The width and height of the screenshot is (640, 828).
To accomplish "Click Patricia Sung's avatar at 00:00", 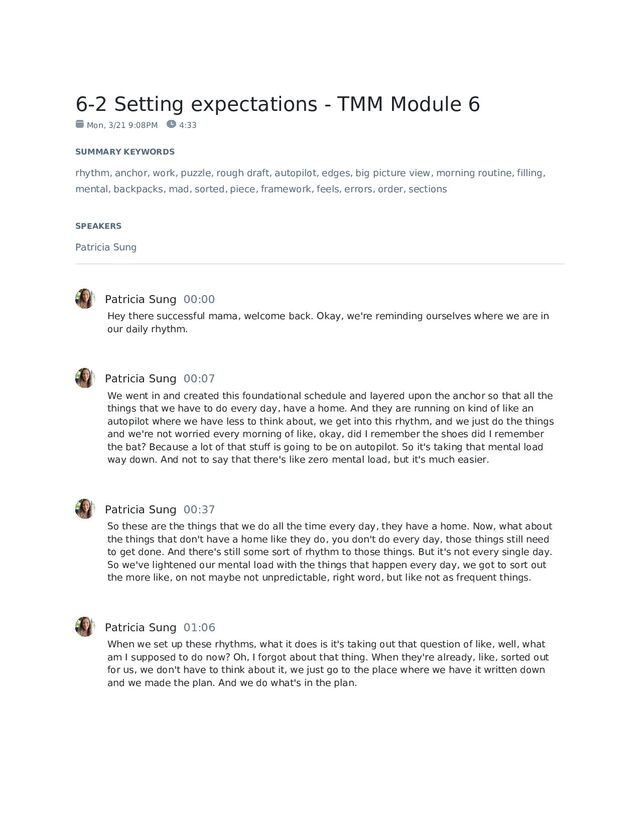I will click(x=85, y=298).
